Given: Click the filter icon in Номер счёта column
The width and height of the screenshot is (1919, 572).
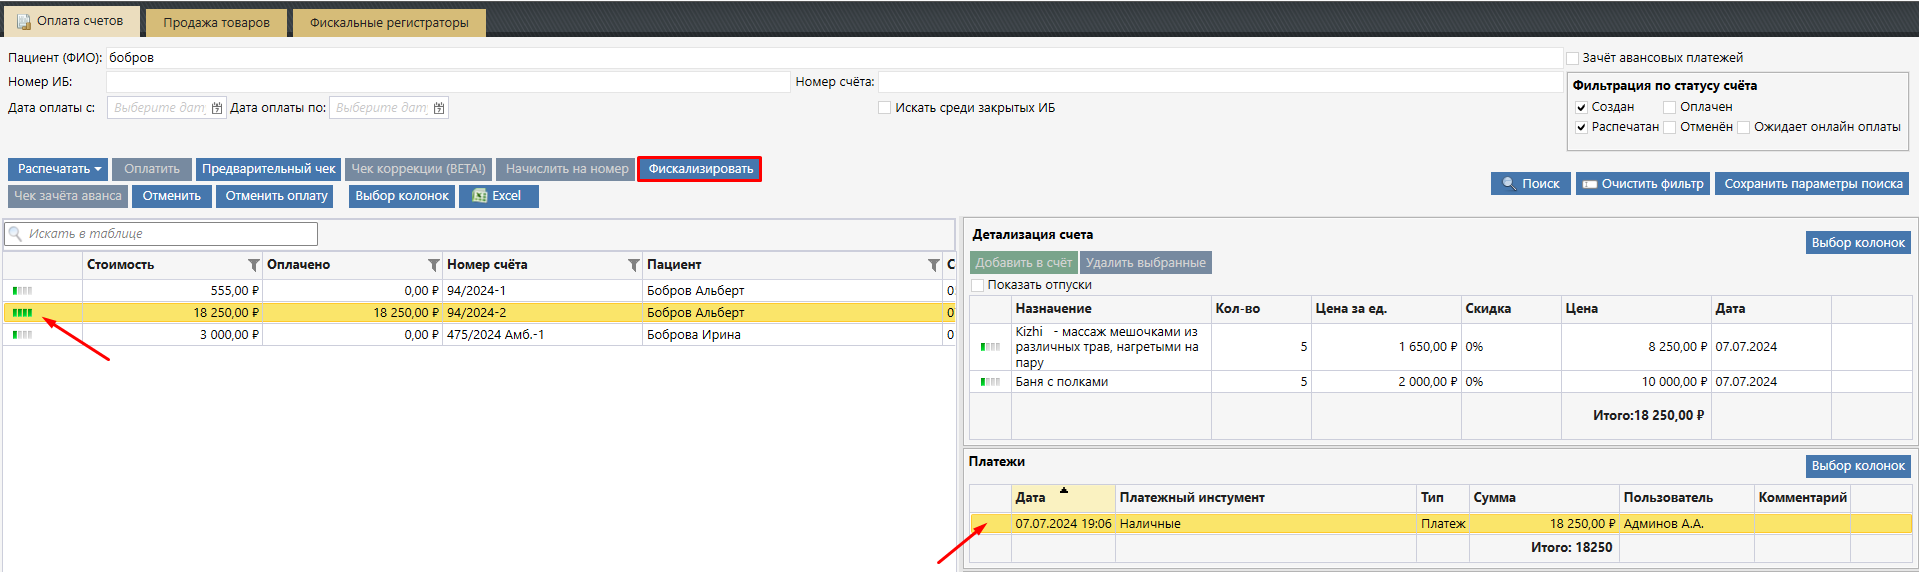Looking at the screenshot, I should [633, 265].
